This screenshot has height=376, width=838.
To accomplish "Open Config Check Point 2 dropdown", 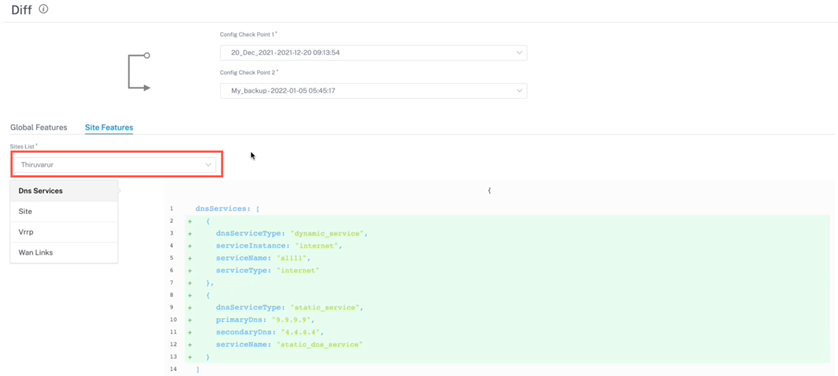I will tap(374, 91).
